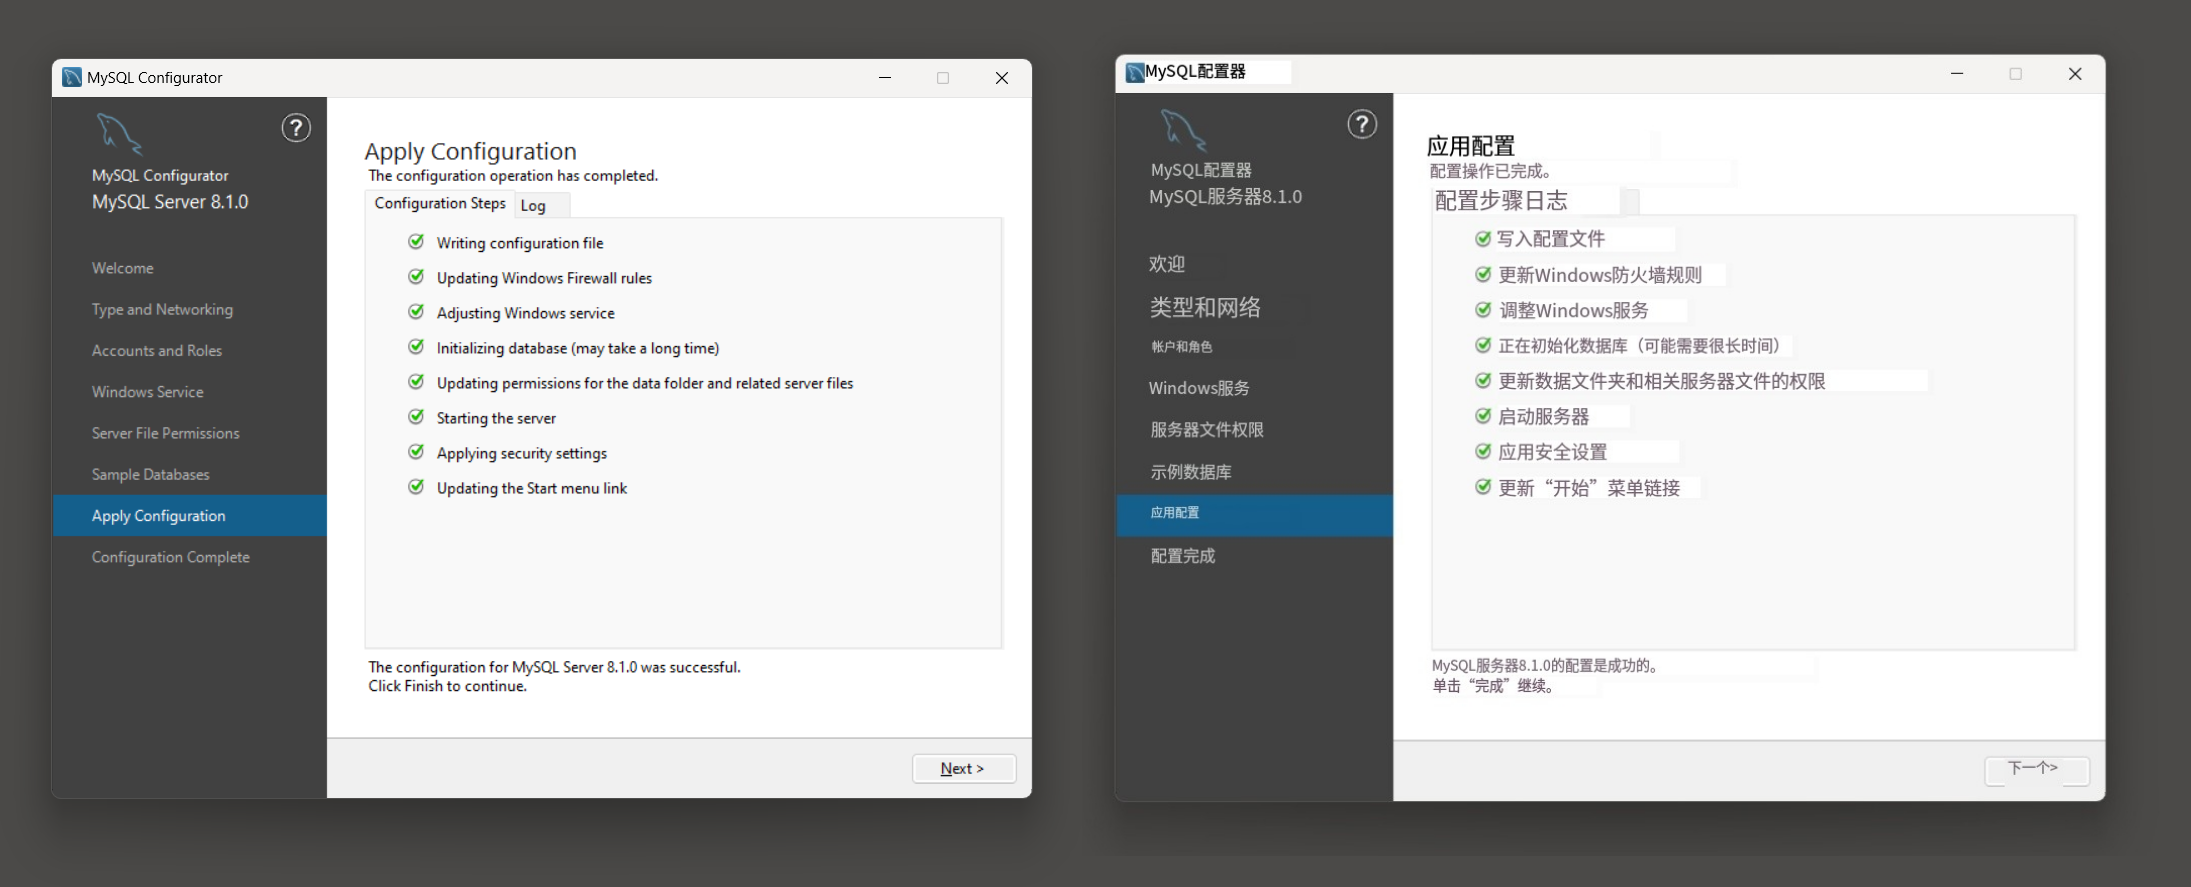This screenshot has height=887, width=2191.
Task: Click green check beside 应用安全设置
Action: [x=1483, y=451]
